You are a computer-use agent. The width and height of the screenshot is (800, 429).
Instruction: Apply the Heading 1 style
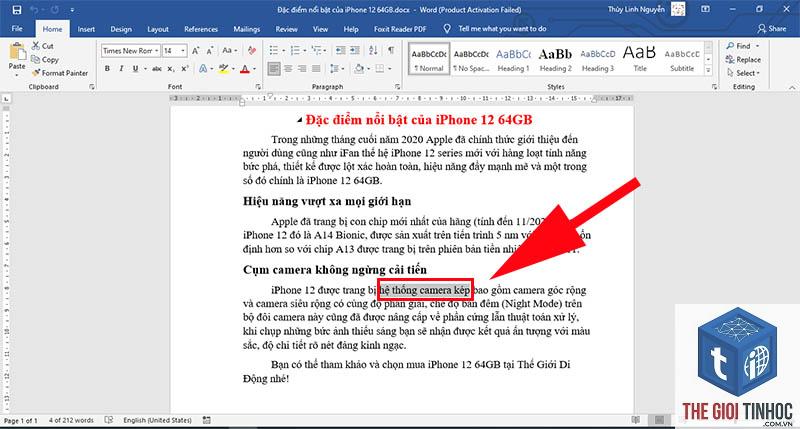pos(513,59)
